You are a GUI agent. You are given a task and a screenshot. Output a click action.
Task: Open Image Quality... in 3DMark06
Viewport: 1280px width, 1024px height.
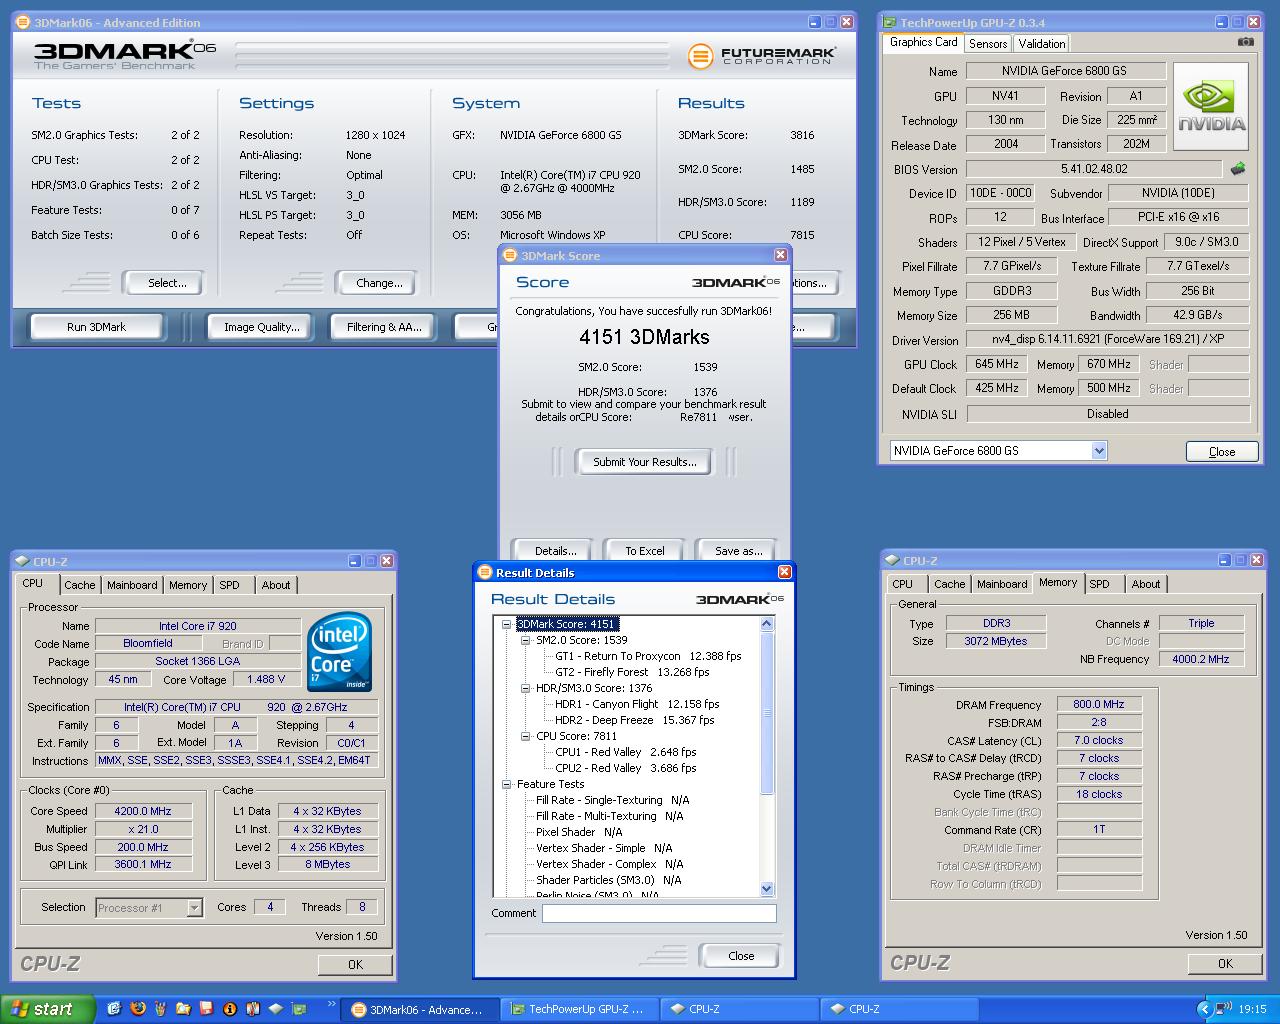pyautogui.click(x=261, y=327)
